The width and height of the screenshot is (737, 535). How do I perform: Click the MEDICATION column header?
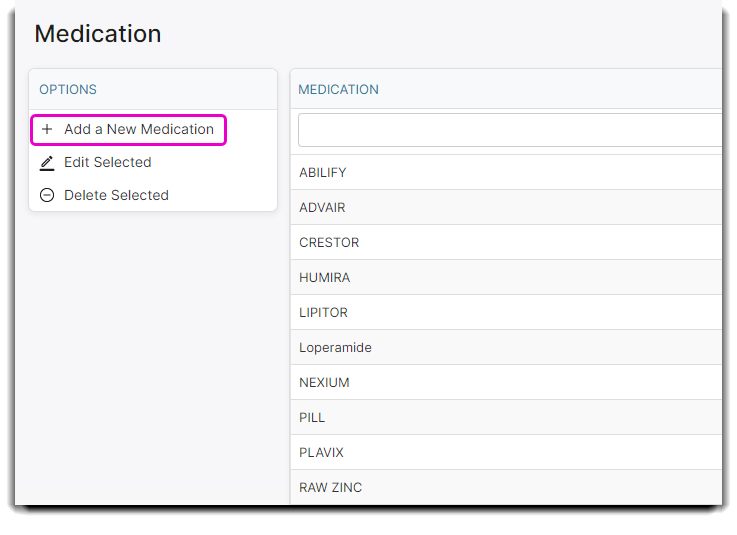click(339, 90)
